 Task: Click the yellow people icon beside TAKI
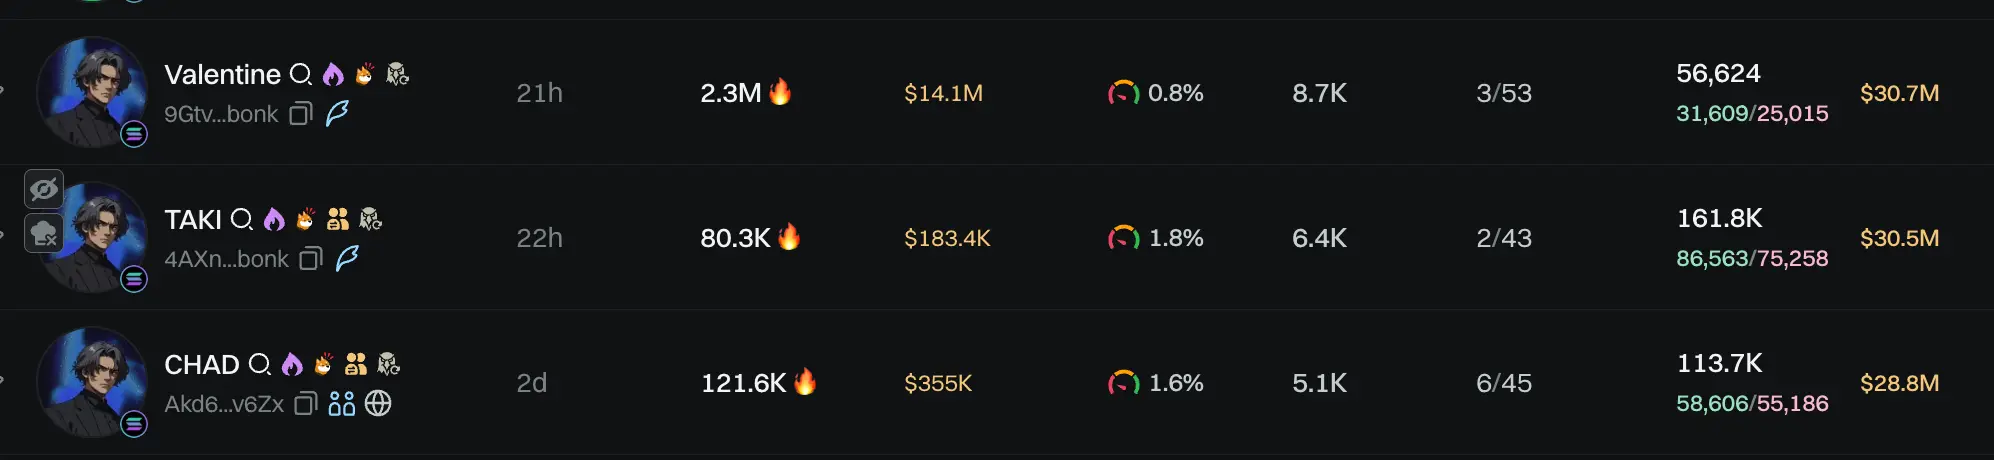tap(338, 219)
